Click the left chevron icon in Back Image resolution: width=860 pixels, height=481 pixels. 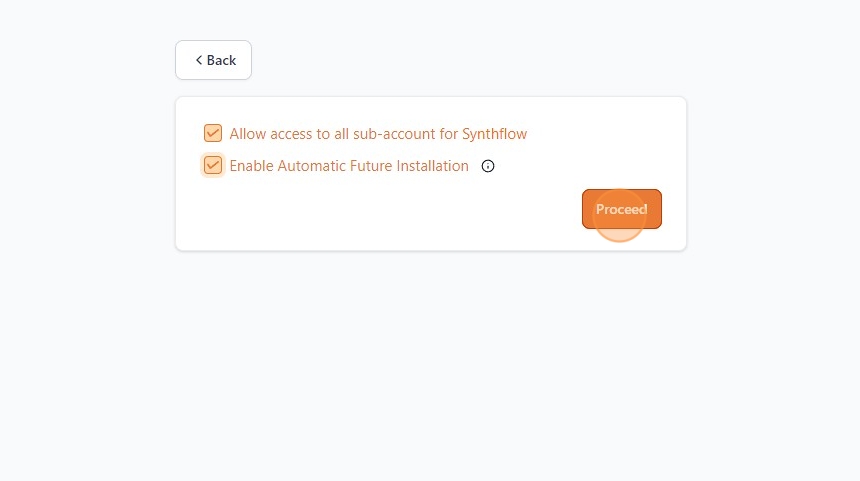pyautogui.click(x=199, y=60)
